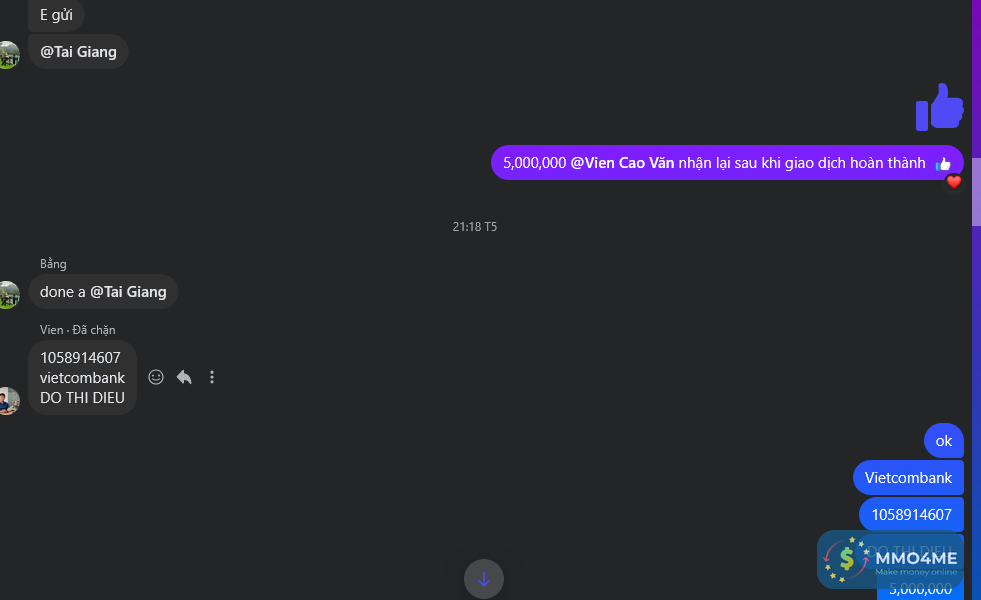The image size is (981, 600).
Task: Click the small thumbs-up in purple message
Action: point(943,164)
